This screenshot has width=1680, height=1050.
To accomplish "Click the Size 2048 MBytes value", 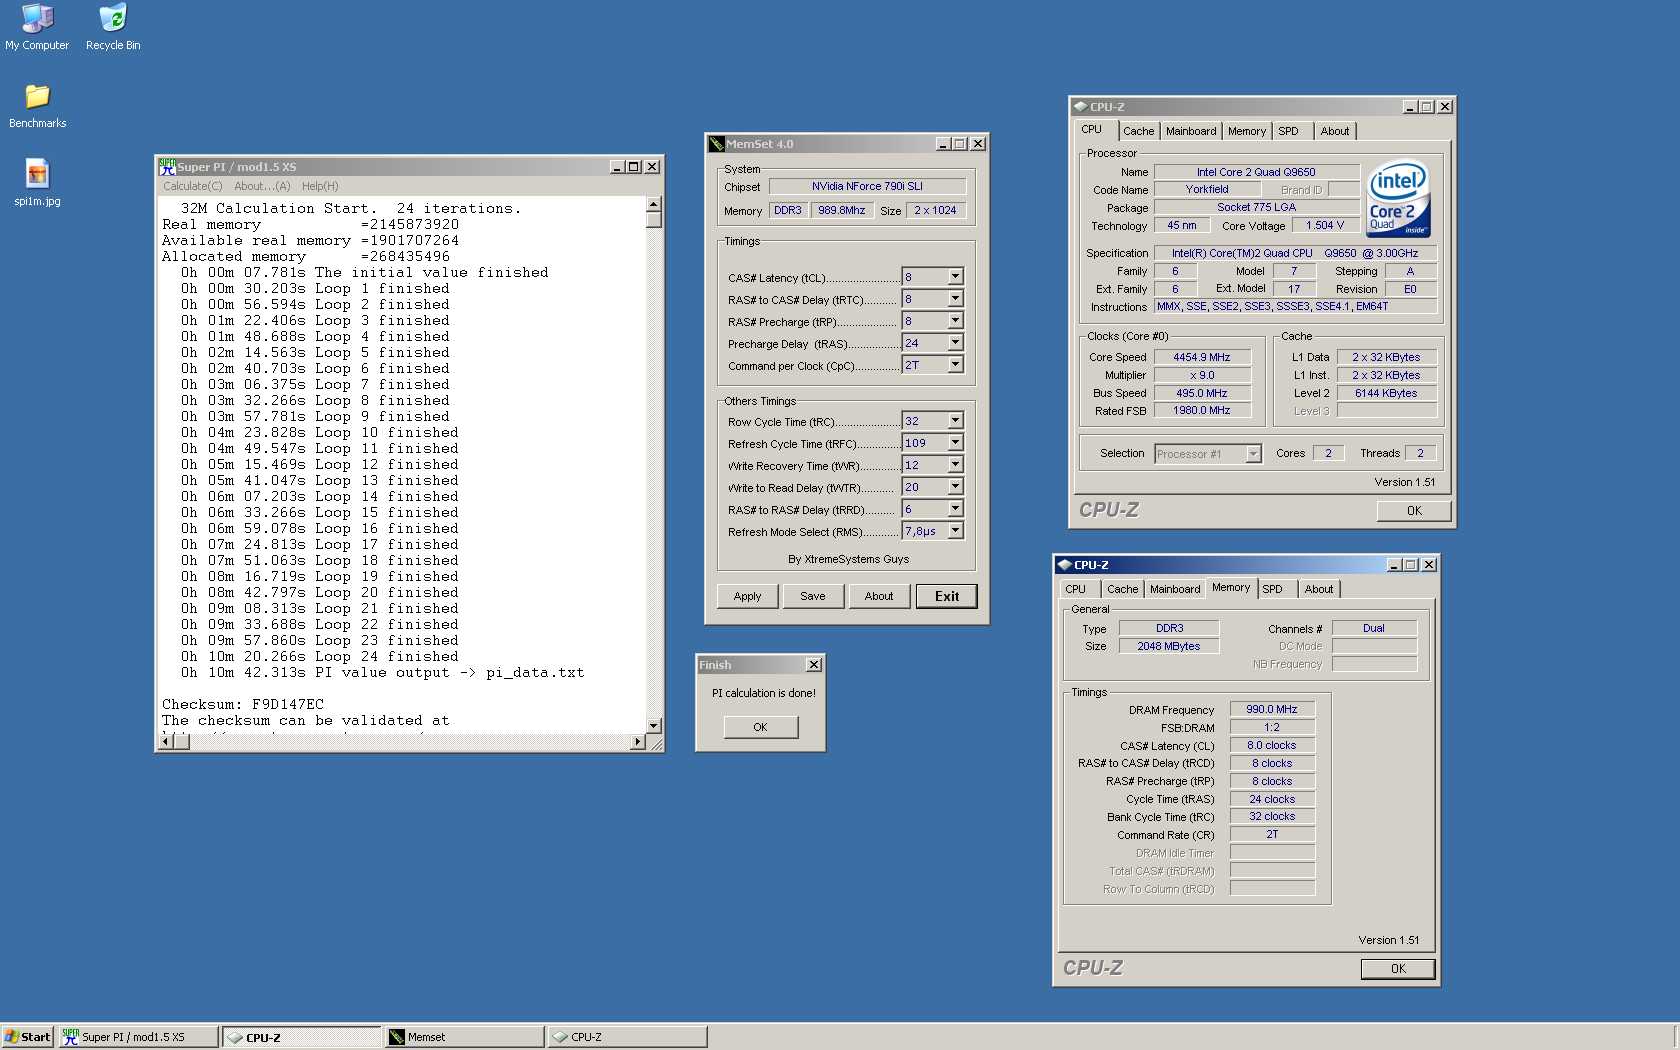I will 1168,646.
